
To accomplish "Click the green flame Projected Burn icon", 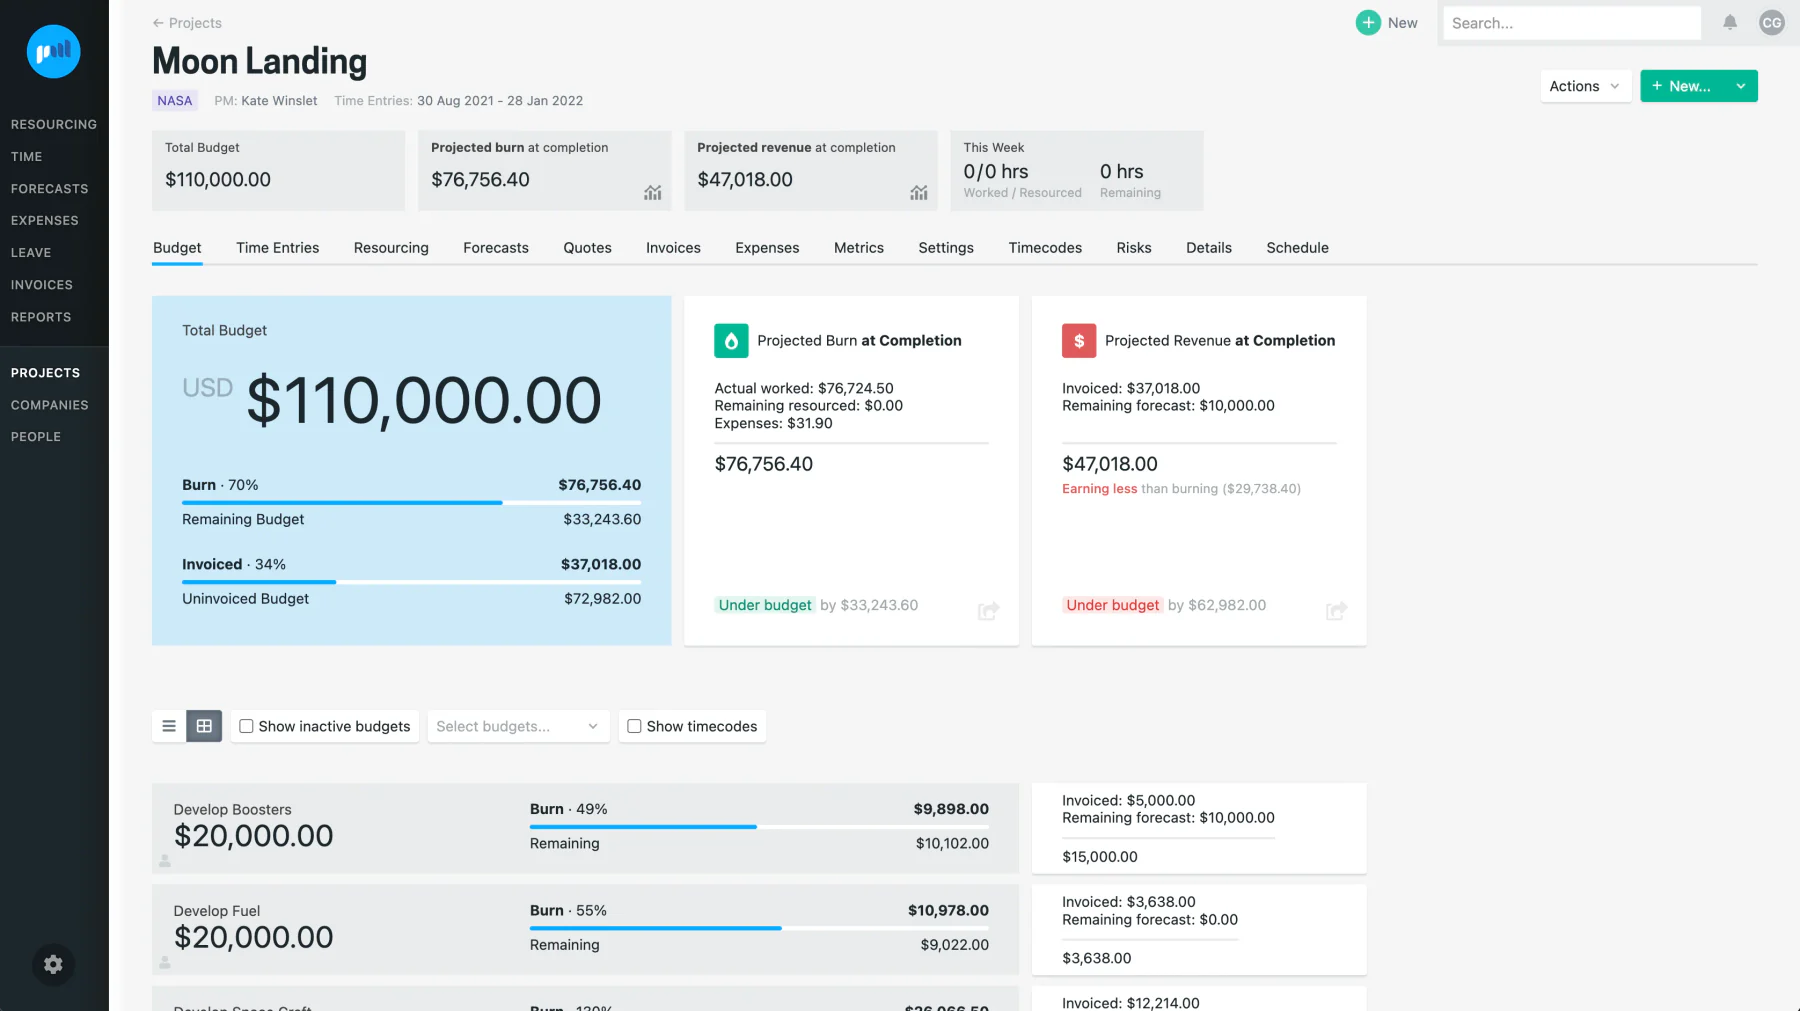I will (731, 341).
